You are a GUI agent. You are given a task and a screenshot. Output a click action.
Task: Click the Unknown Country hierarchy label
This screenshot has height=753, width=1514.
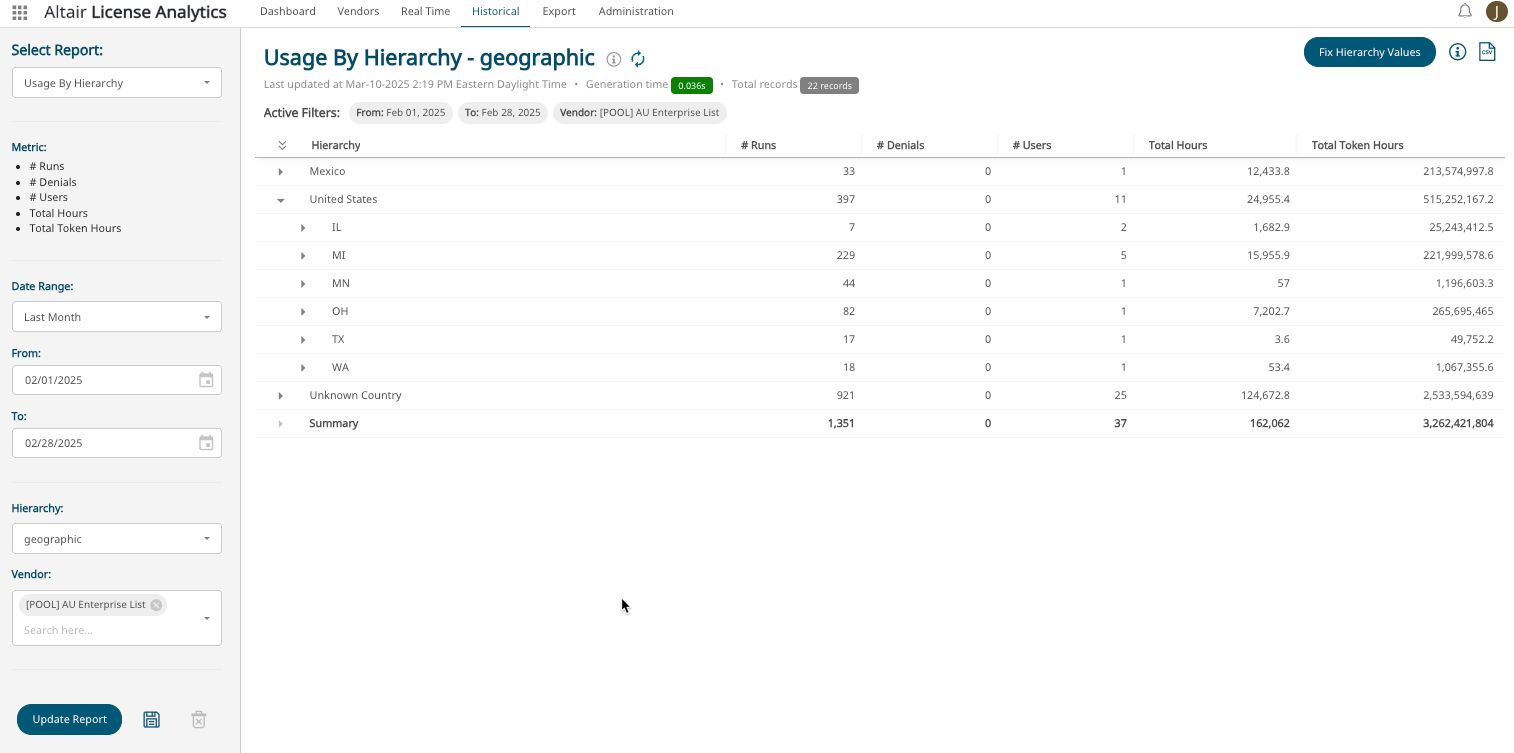pos(355,396)
